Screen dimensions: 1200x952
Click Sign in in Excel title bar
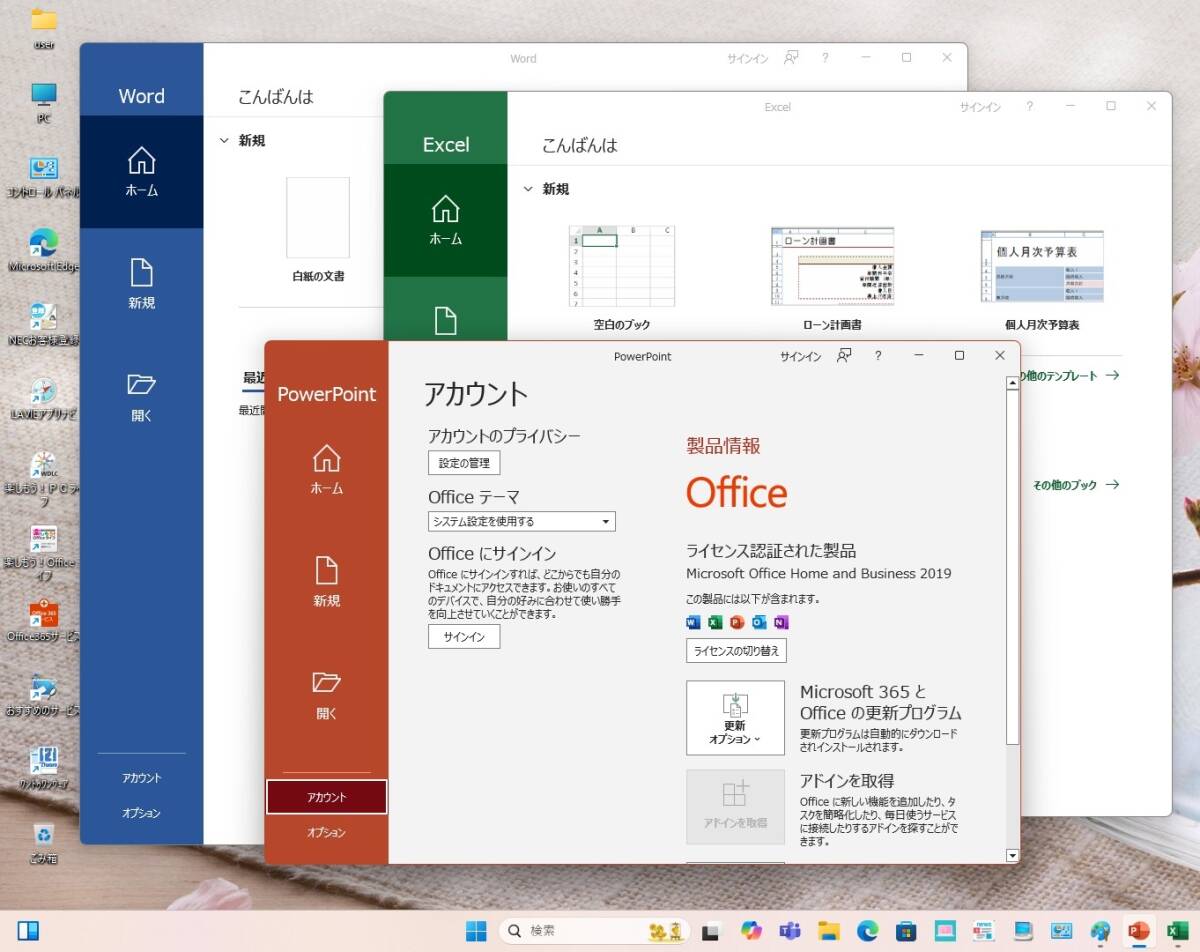click(x=980, y=107)
